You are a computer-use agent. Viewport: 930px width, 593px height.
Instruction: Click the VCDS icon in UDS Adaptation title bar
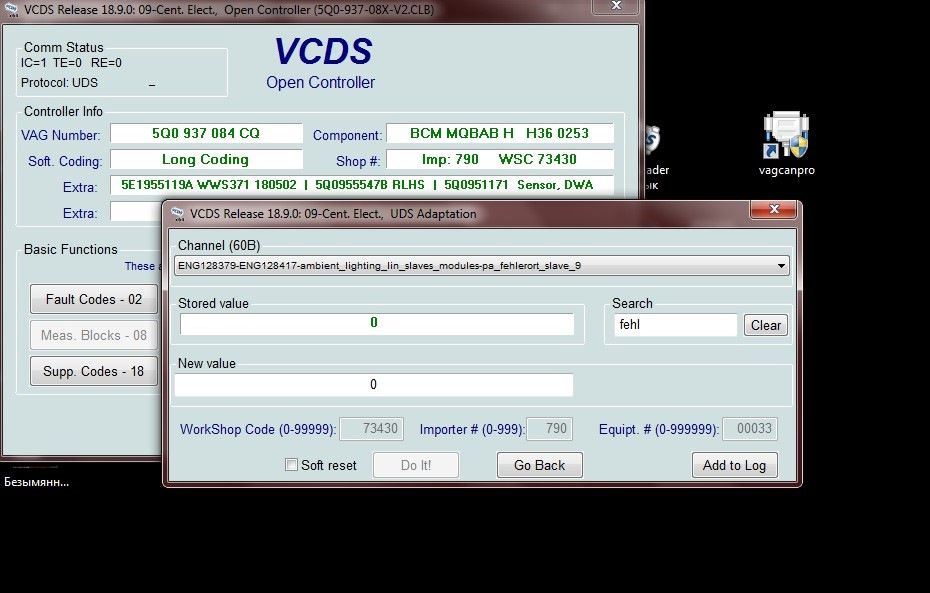177,213
